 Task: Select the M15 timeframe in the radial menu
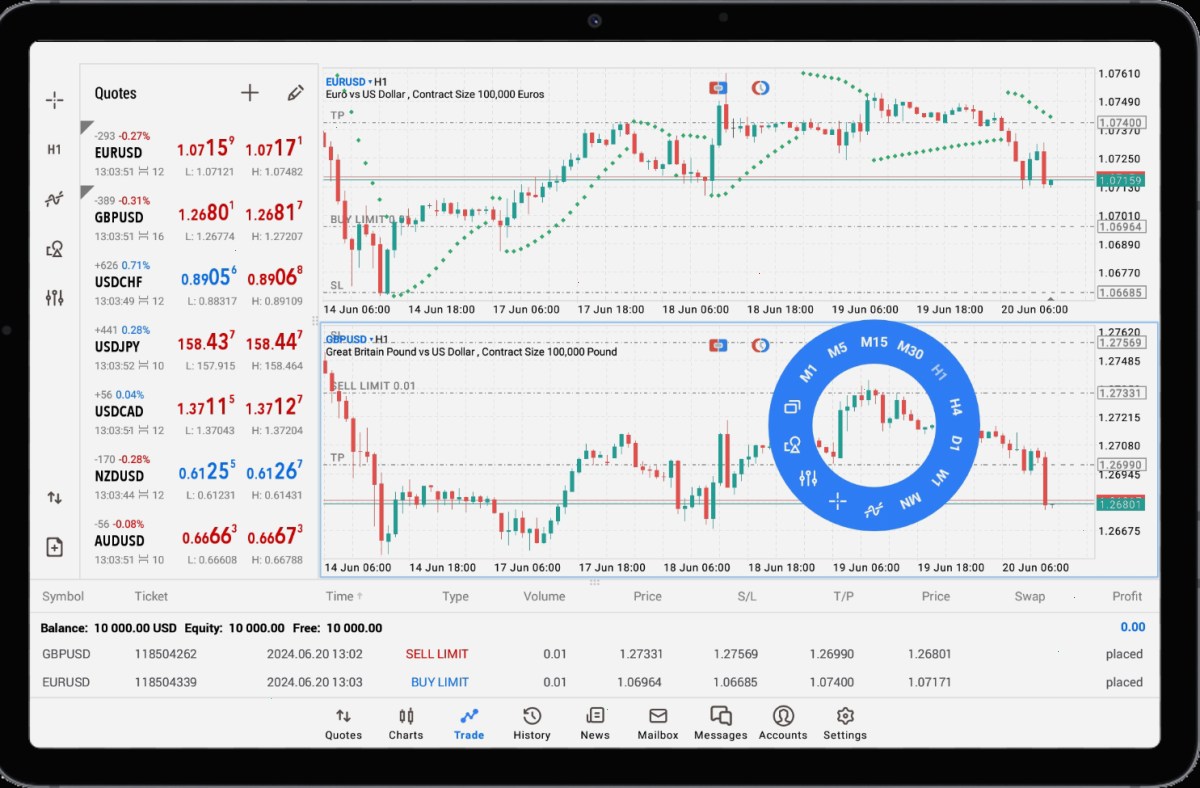pyautogui.click(x=874, y=342)
